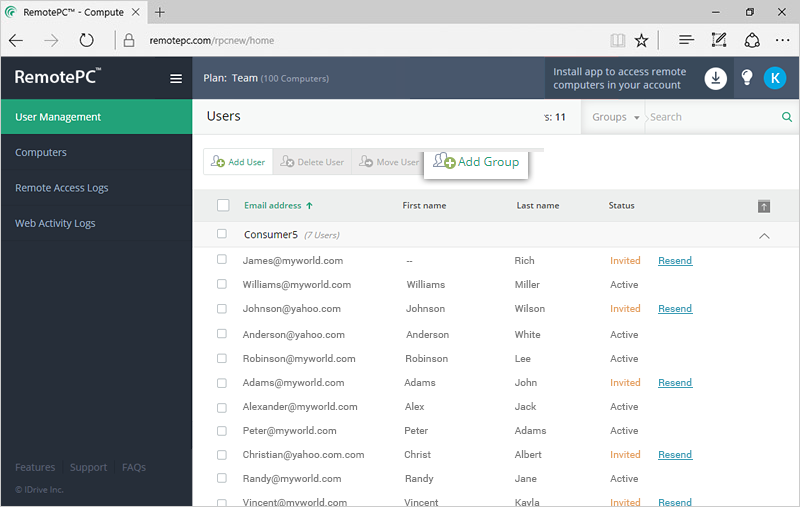Tick checkbox for Williams@myworld.com
The height and width of the screenshot is (507, 800).
coord(221,284)
